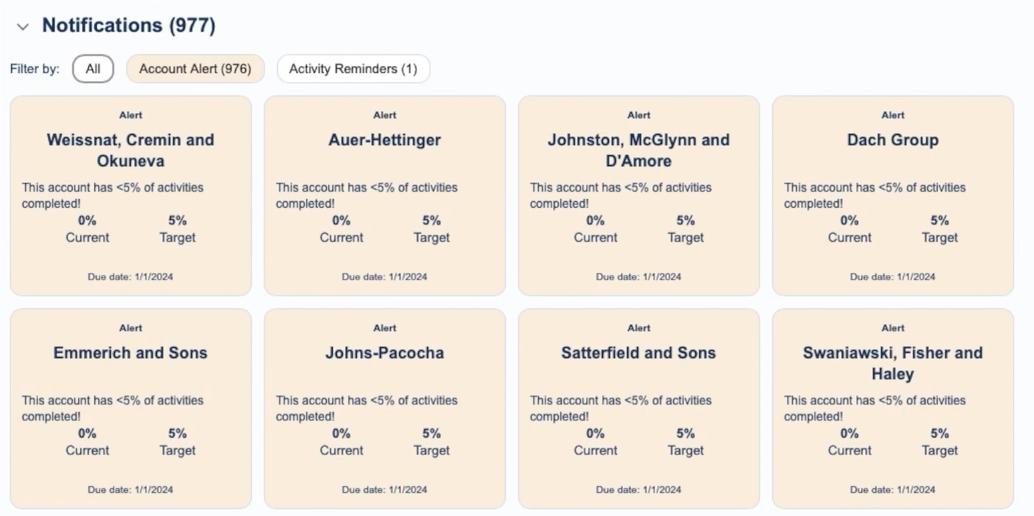Click 0% Current on Emmerich and Sons card
This screenshot has height=516, width=1034.
pyautogui.click(x=87, y=442)
